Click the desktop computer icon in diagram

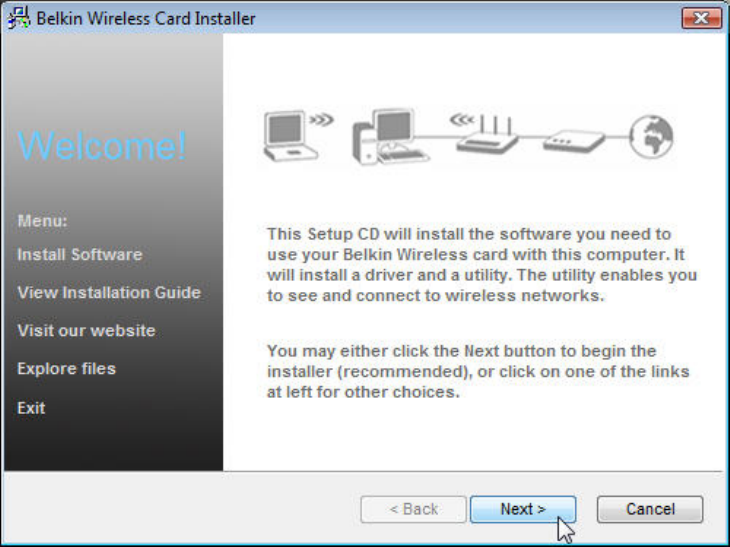coord(391,137)
